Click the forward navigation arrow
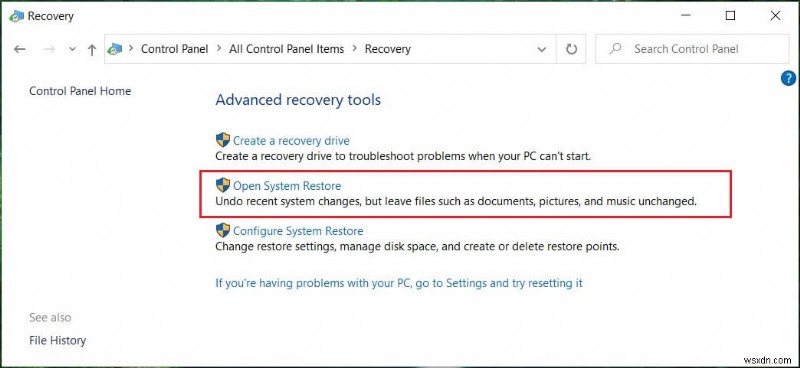This screenshot has height=368, width=800. tap(49, 50)
